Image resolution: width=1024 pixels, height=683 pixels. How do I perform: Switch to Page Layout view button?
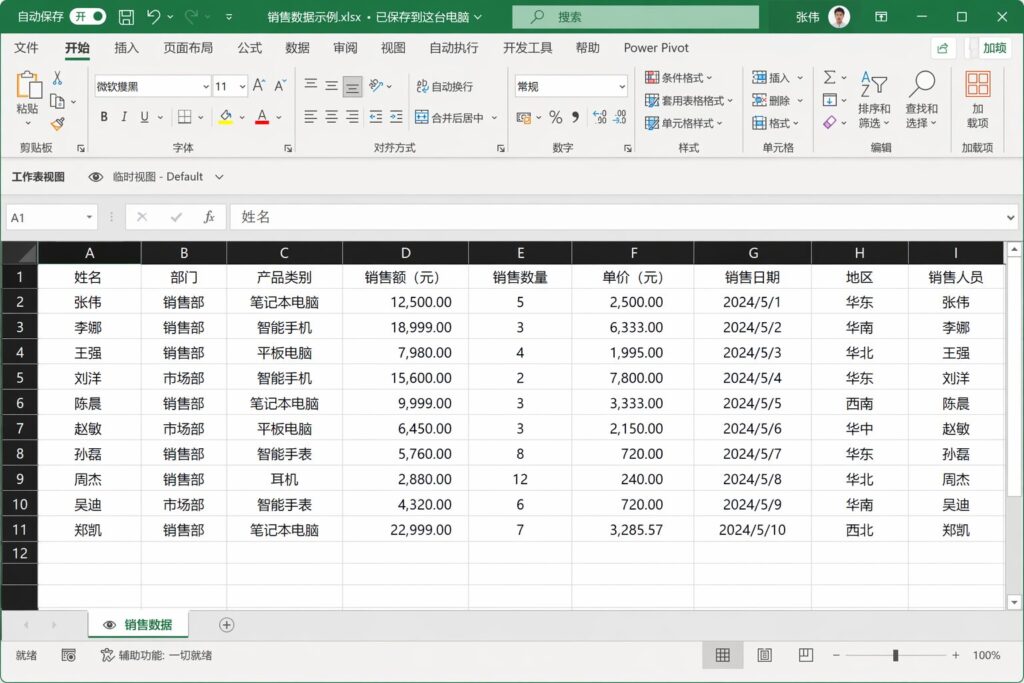(x=764, y=655)
